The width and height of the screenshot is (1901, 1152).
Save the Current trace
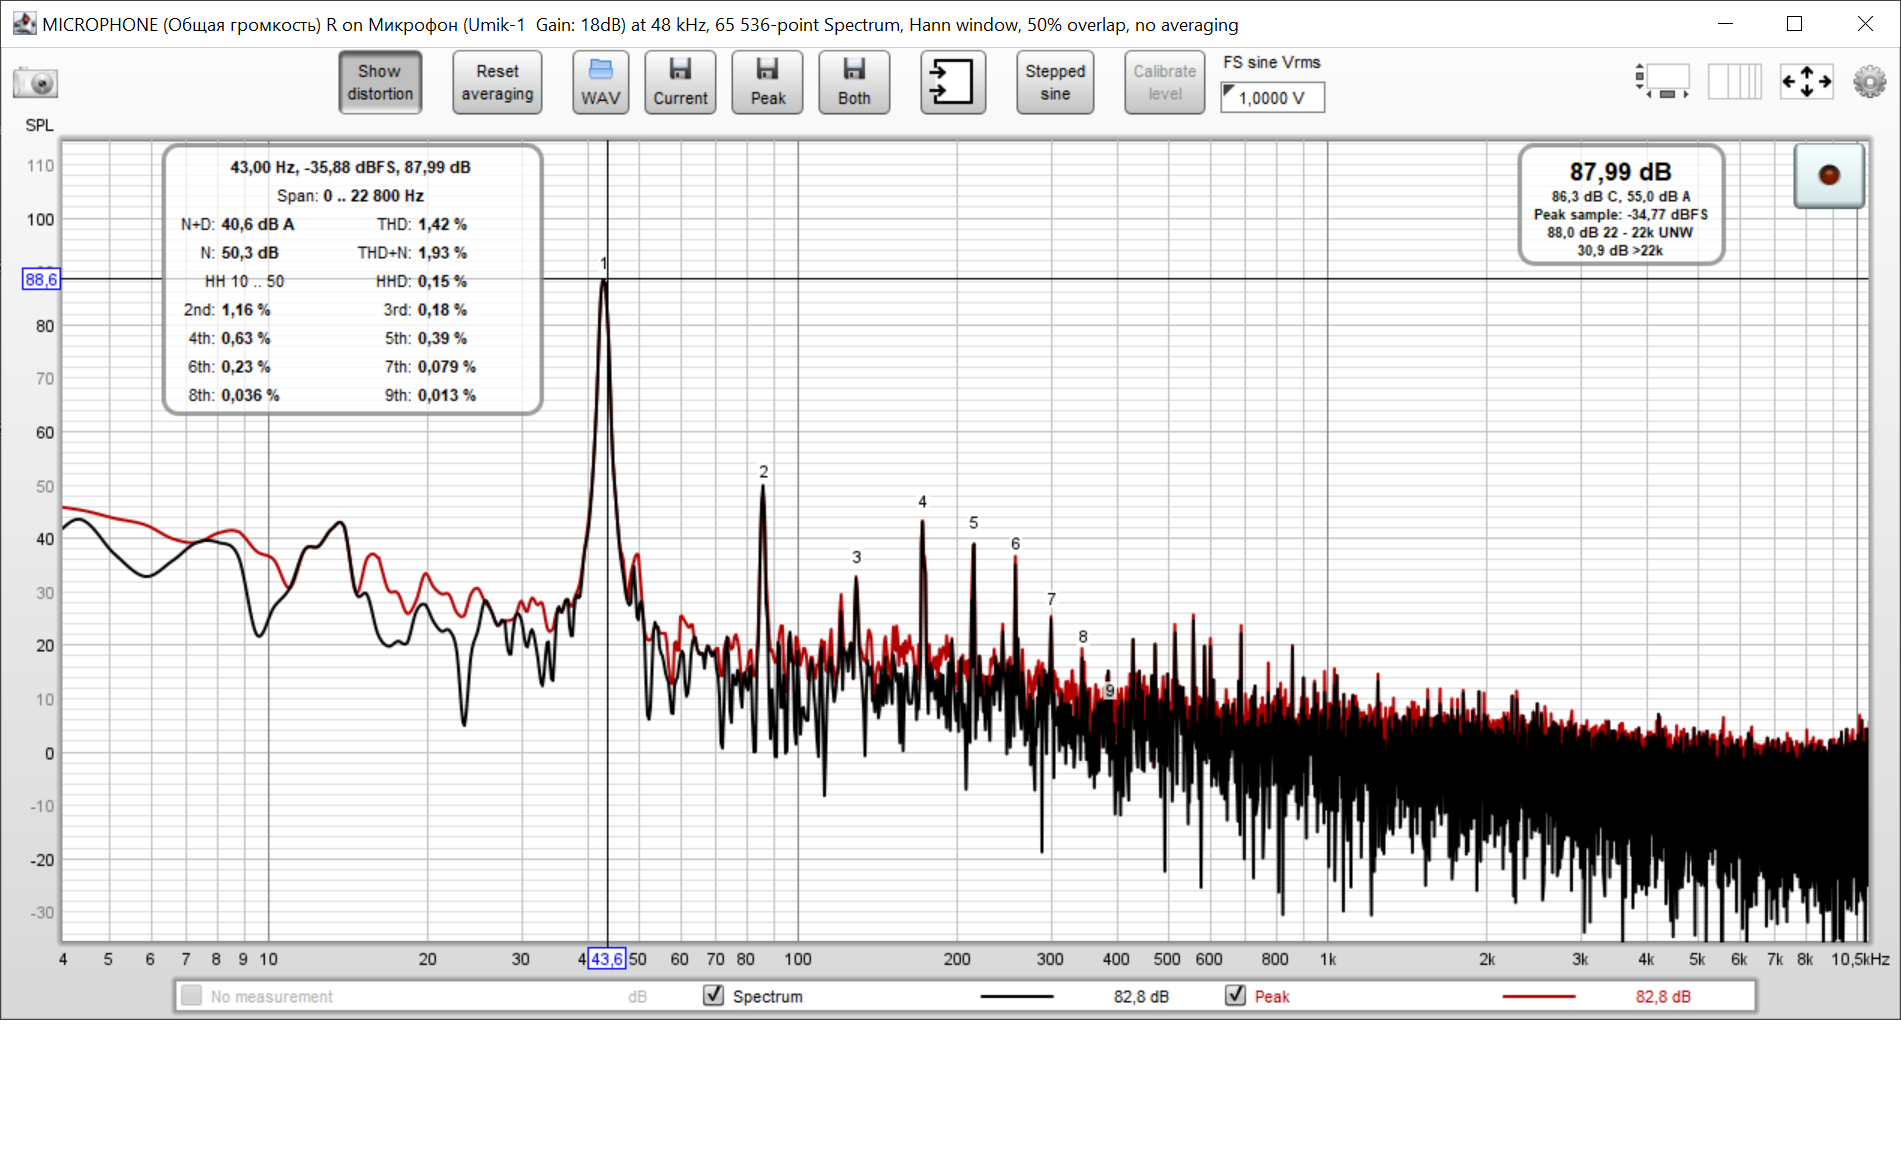coord(680,82)
